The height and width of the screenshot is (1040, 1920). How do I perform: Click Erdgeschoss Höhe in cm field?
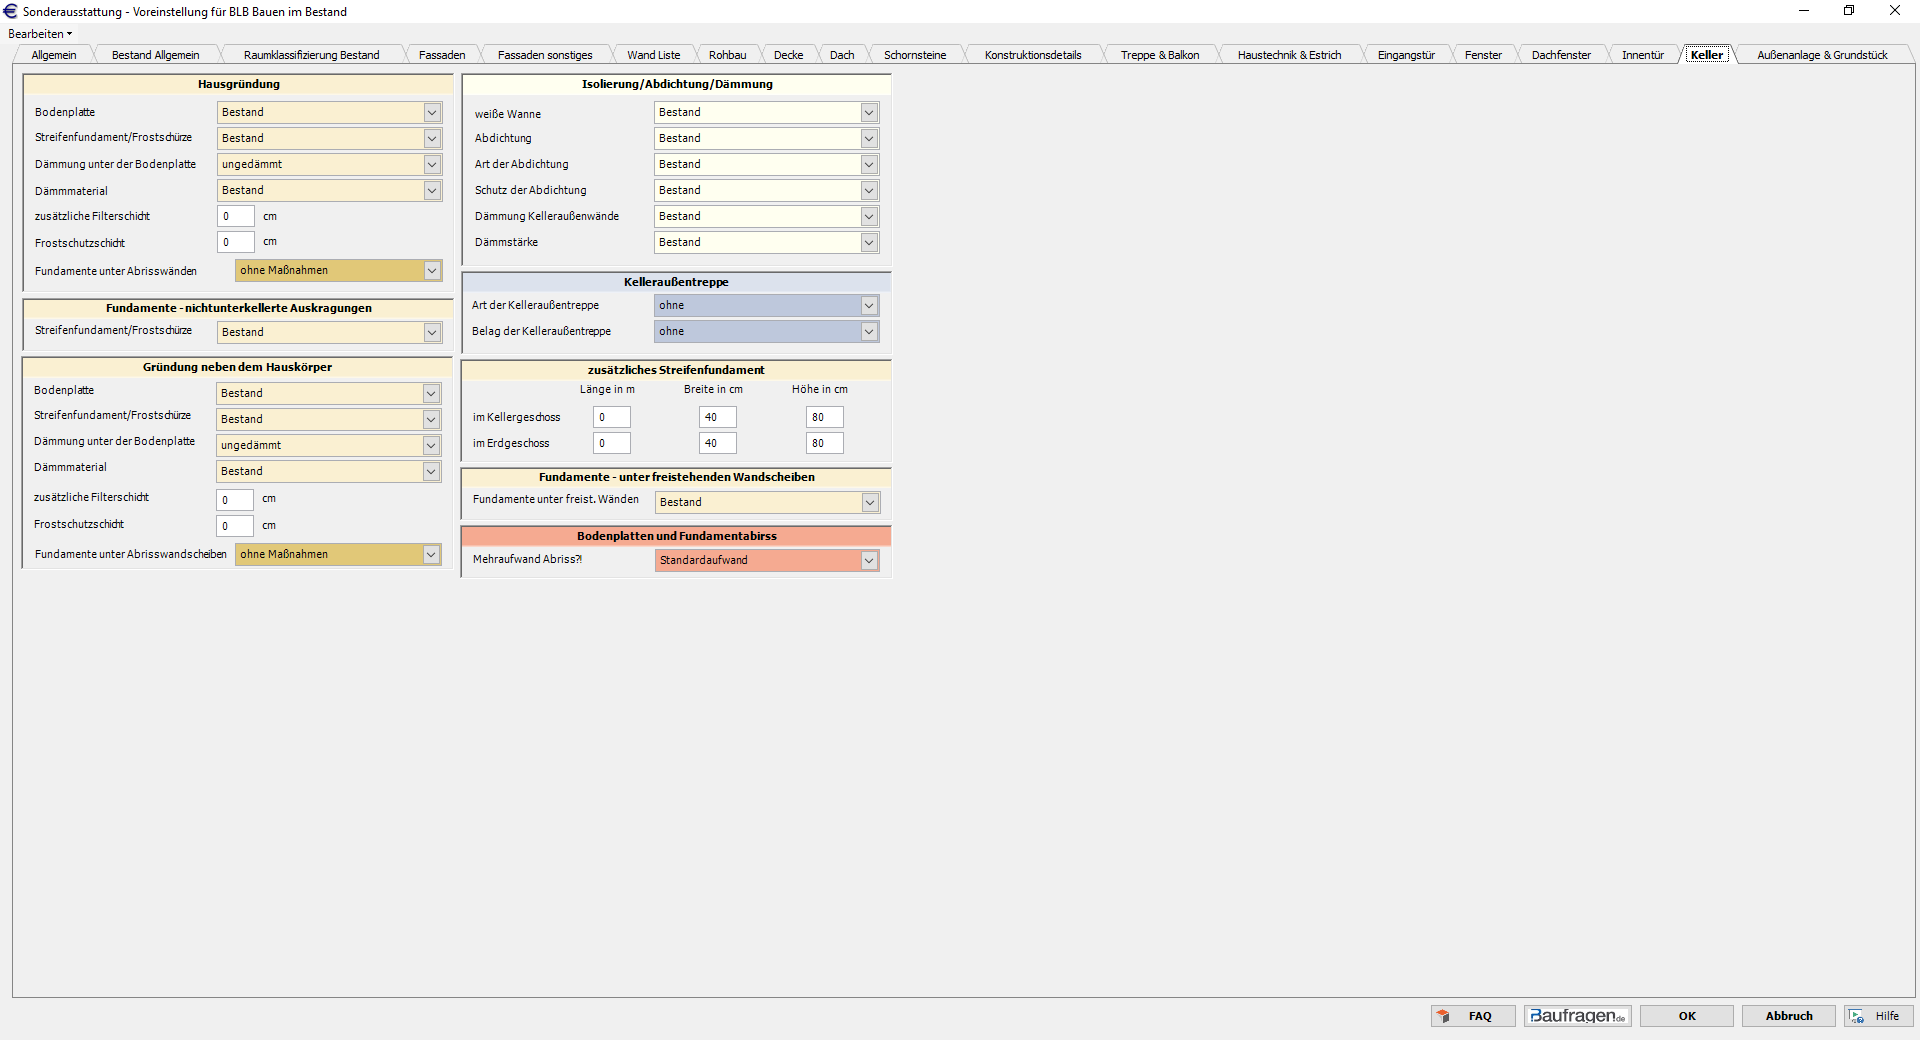point(824,444)
